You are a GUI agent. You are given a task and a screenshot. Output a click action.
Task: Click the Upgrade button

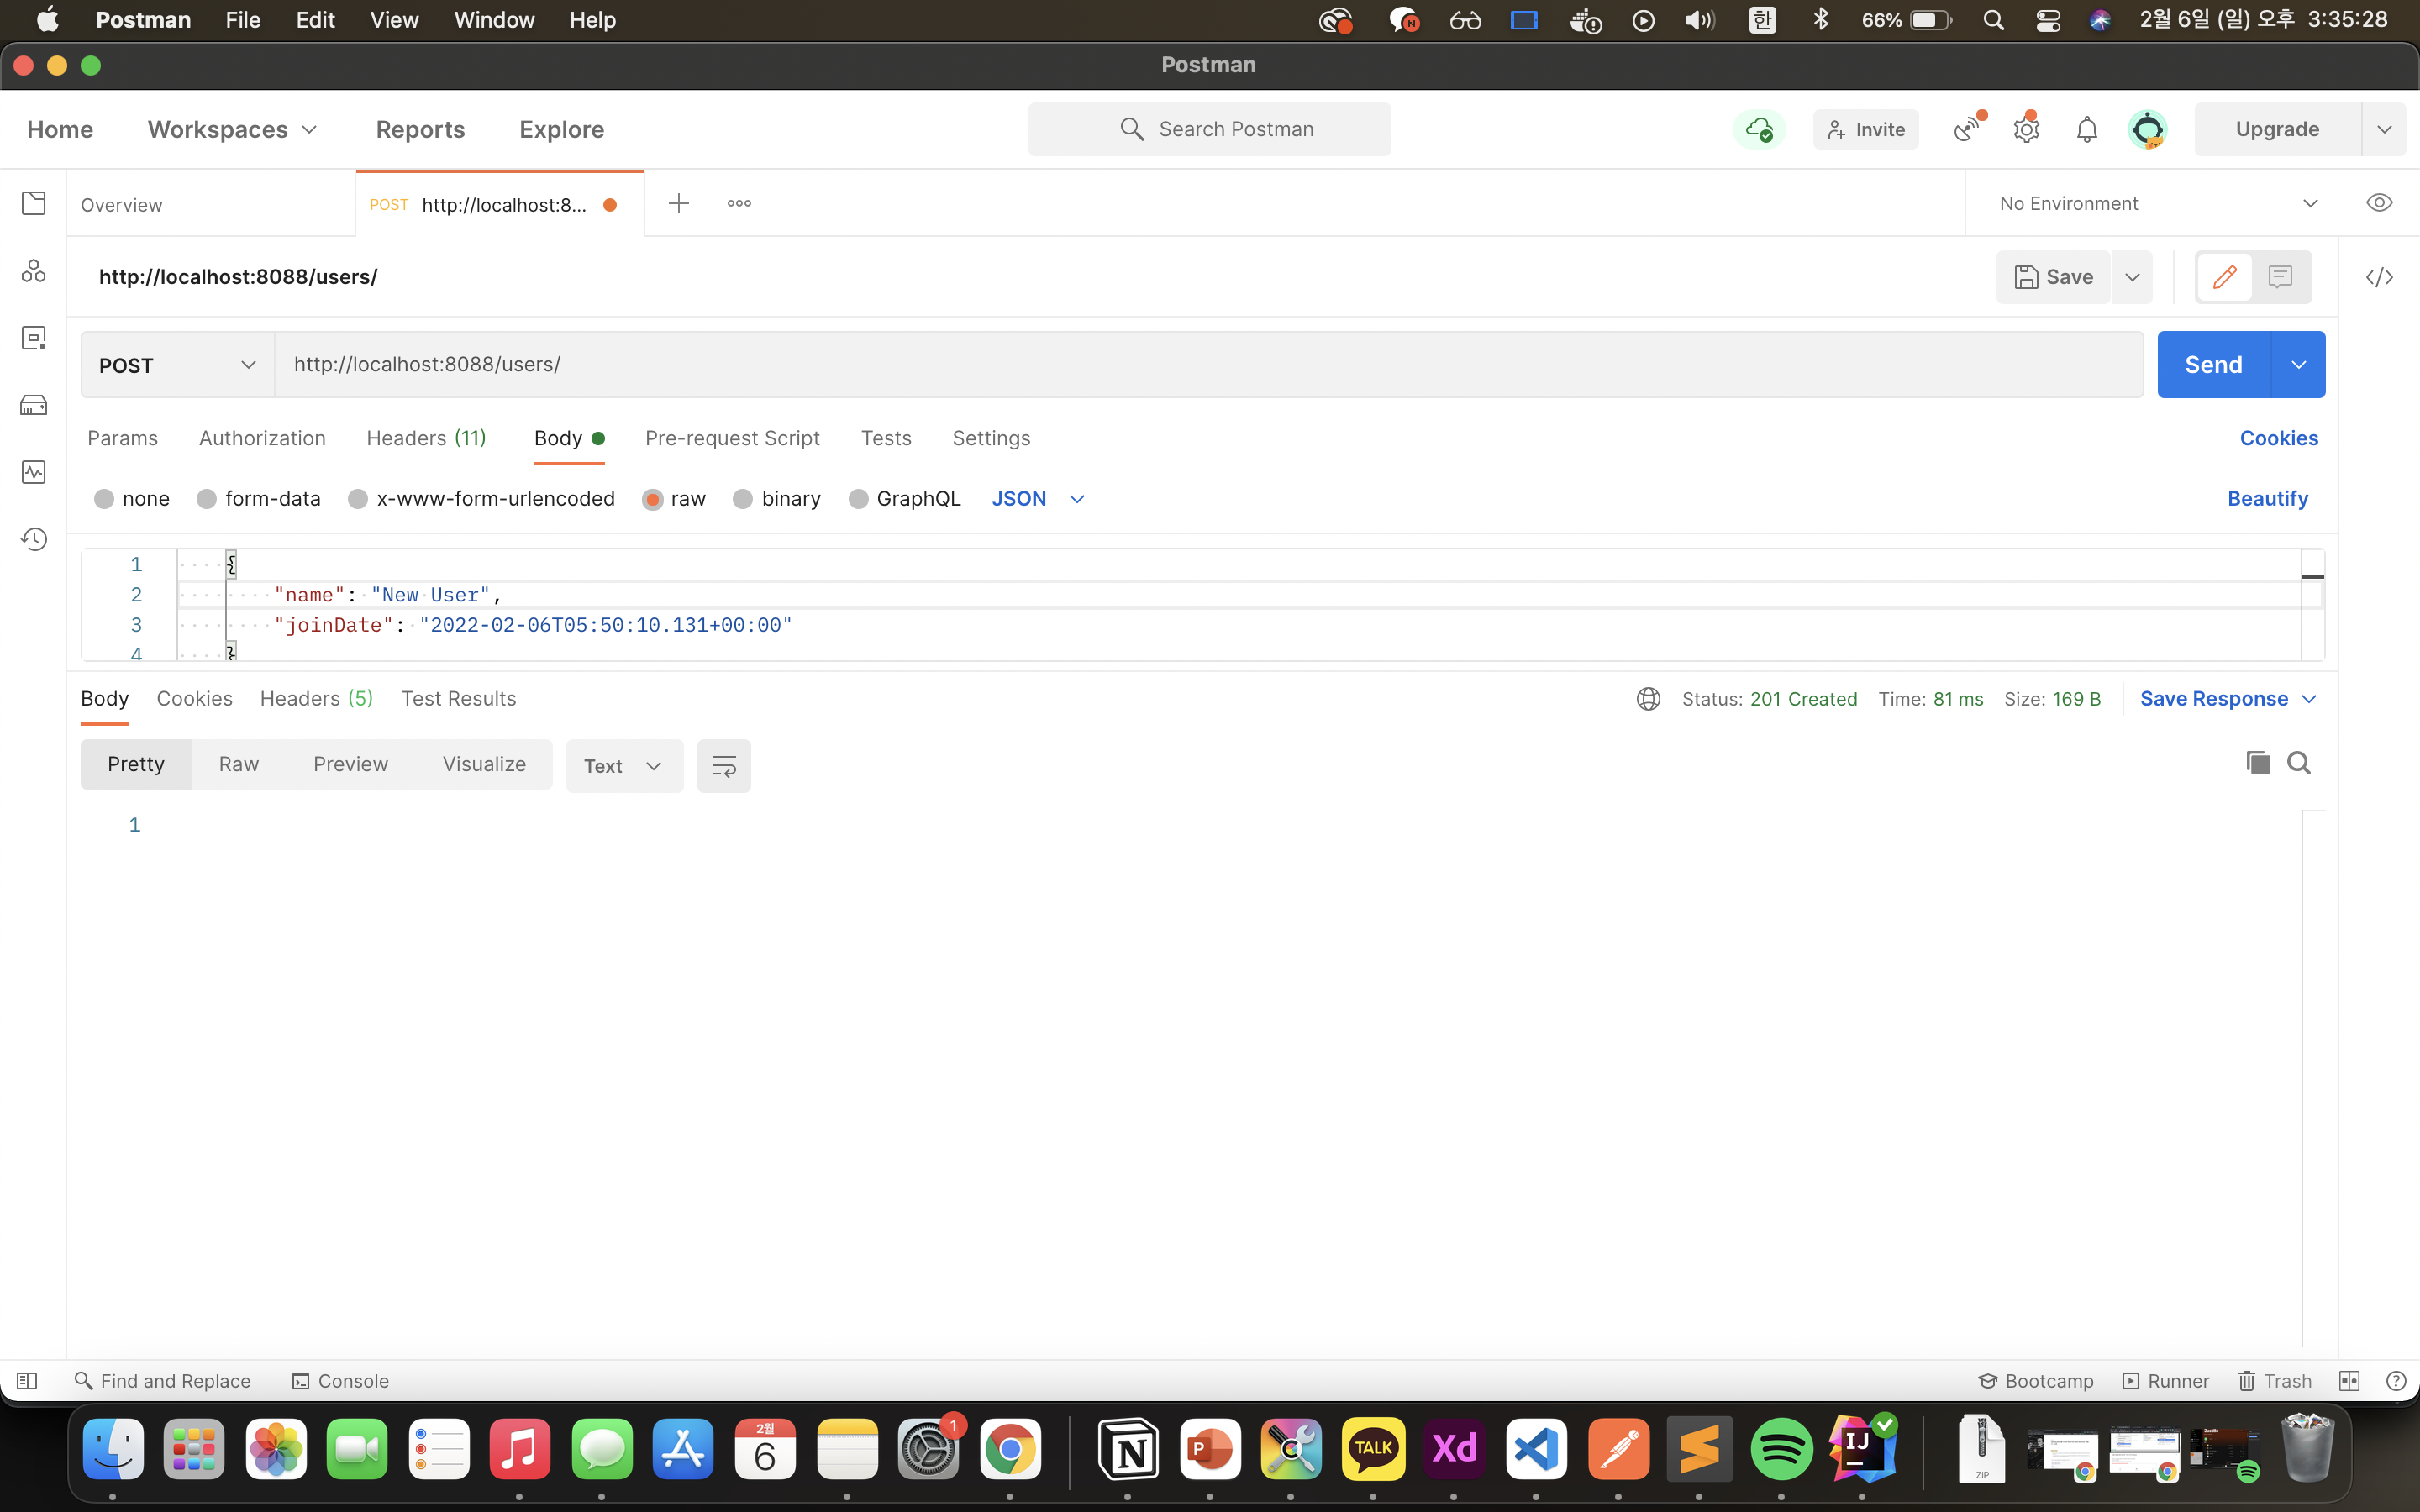(x=2277, y=129)
